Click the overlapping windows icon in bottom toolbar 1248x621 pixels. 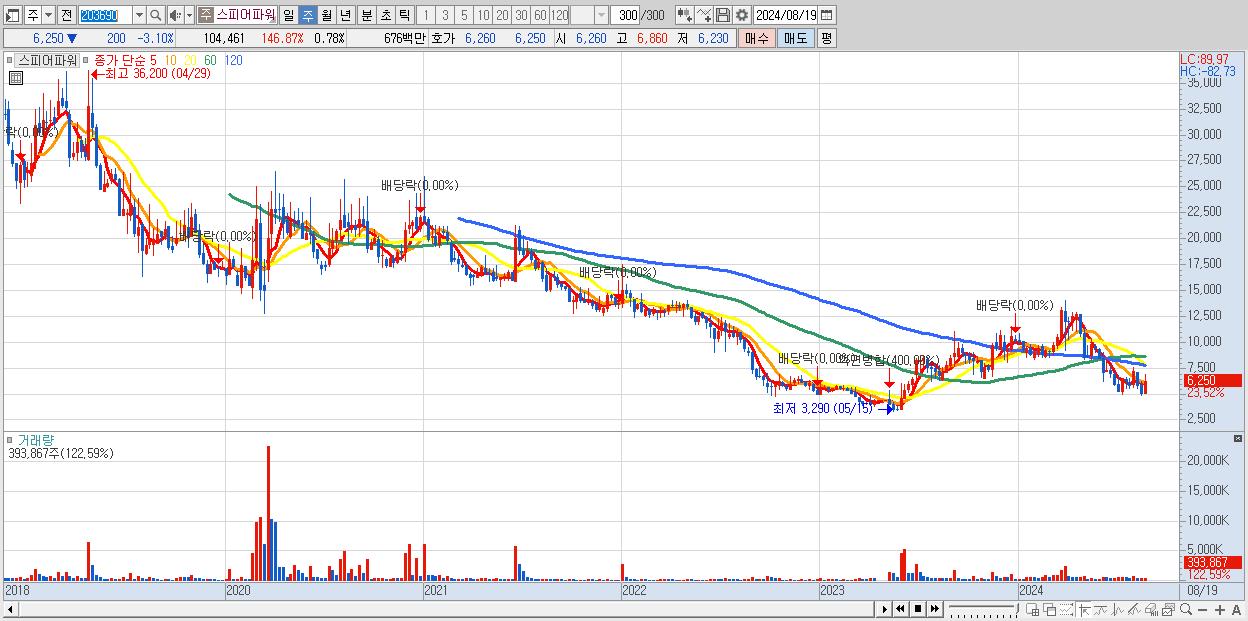click(x=1049, y=610)
